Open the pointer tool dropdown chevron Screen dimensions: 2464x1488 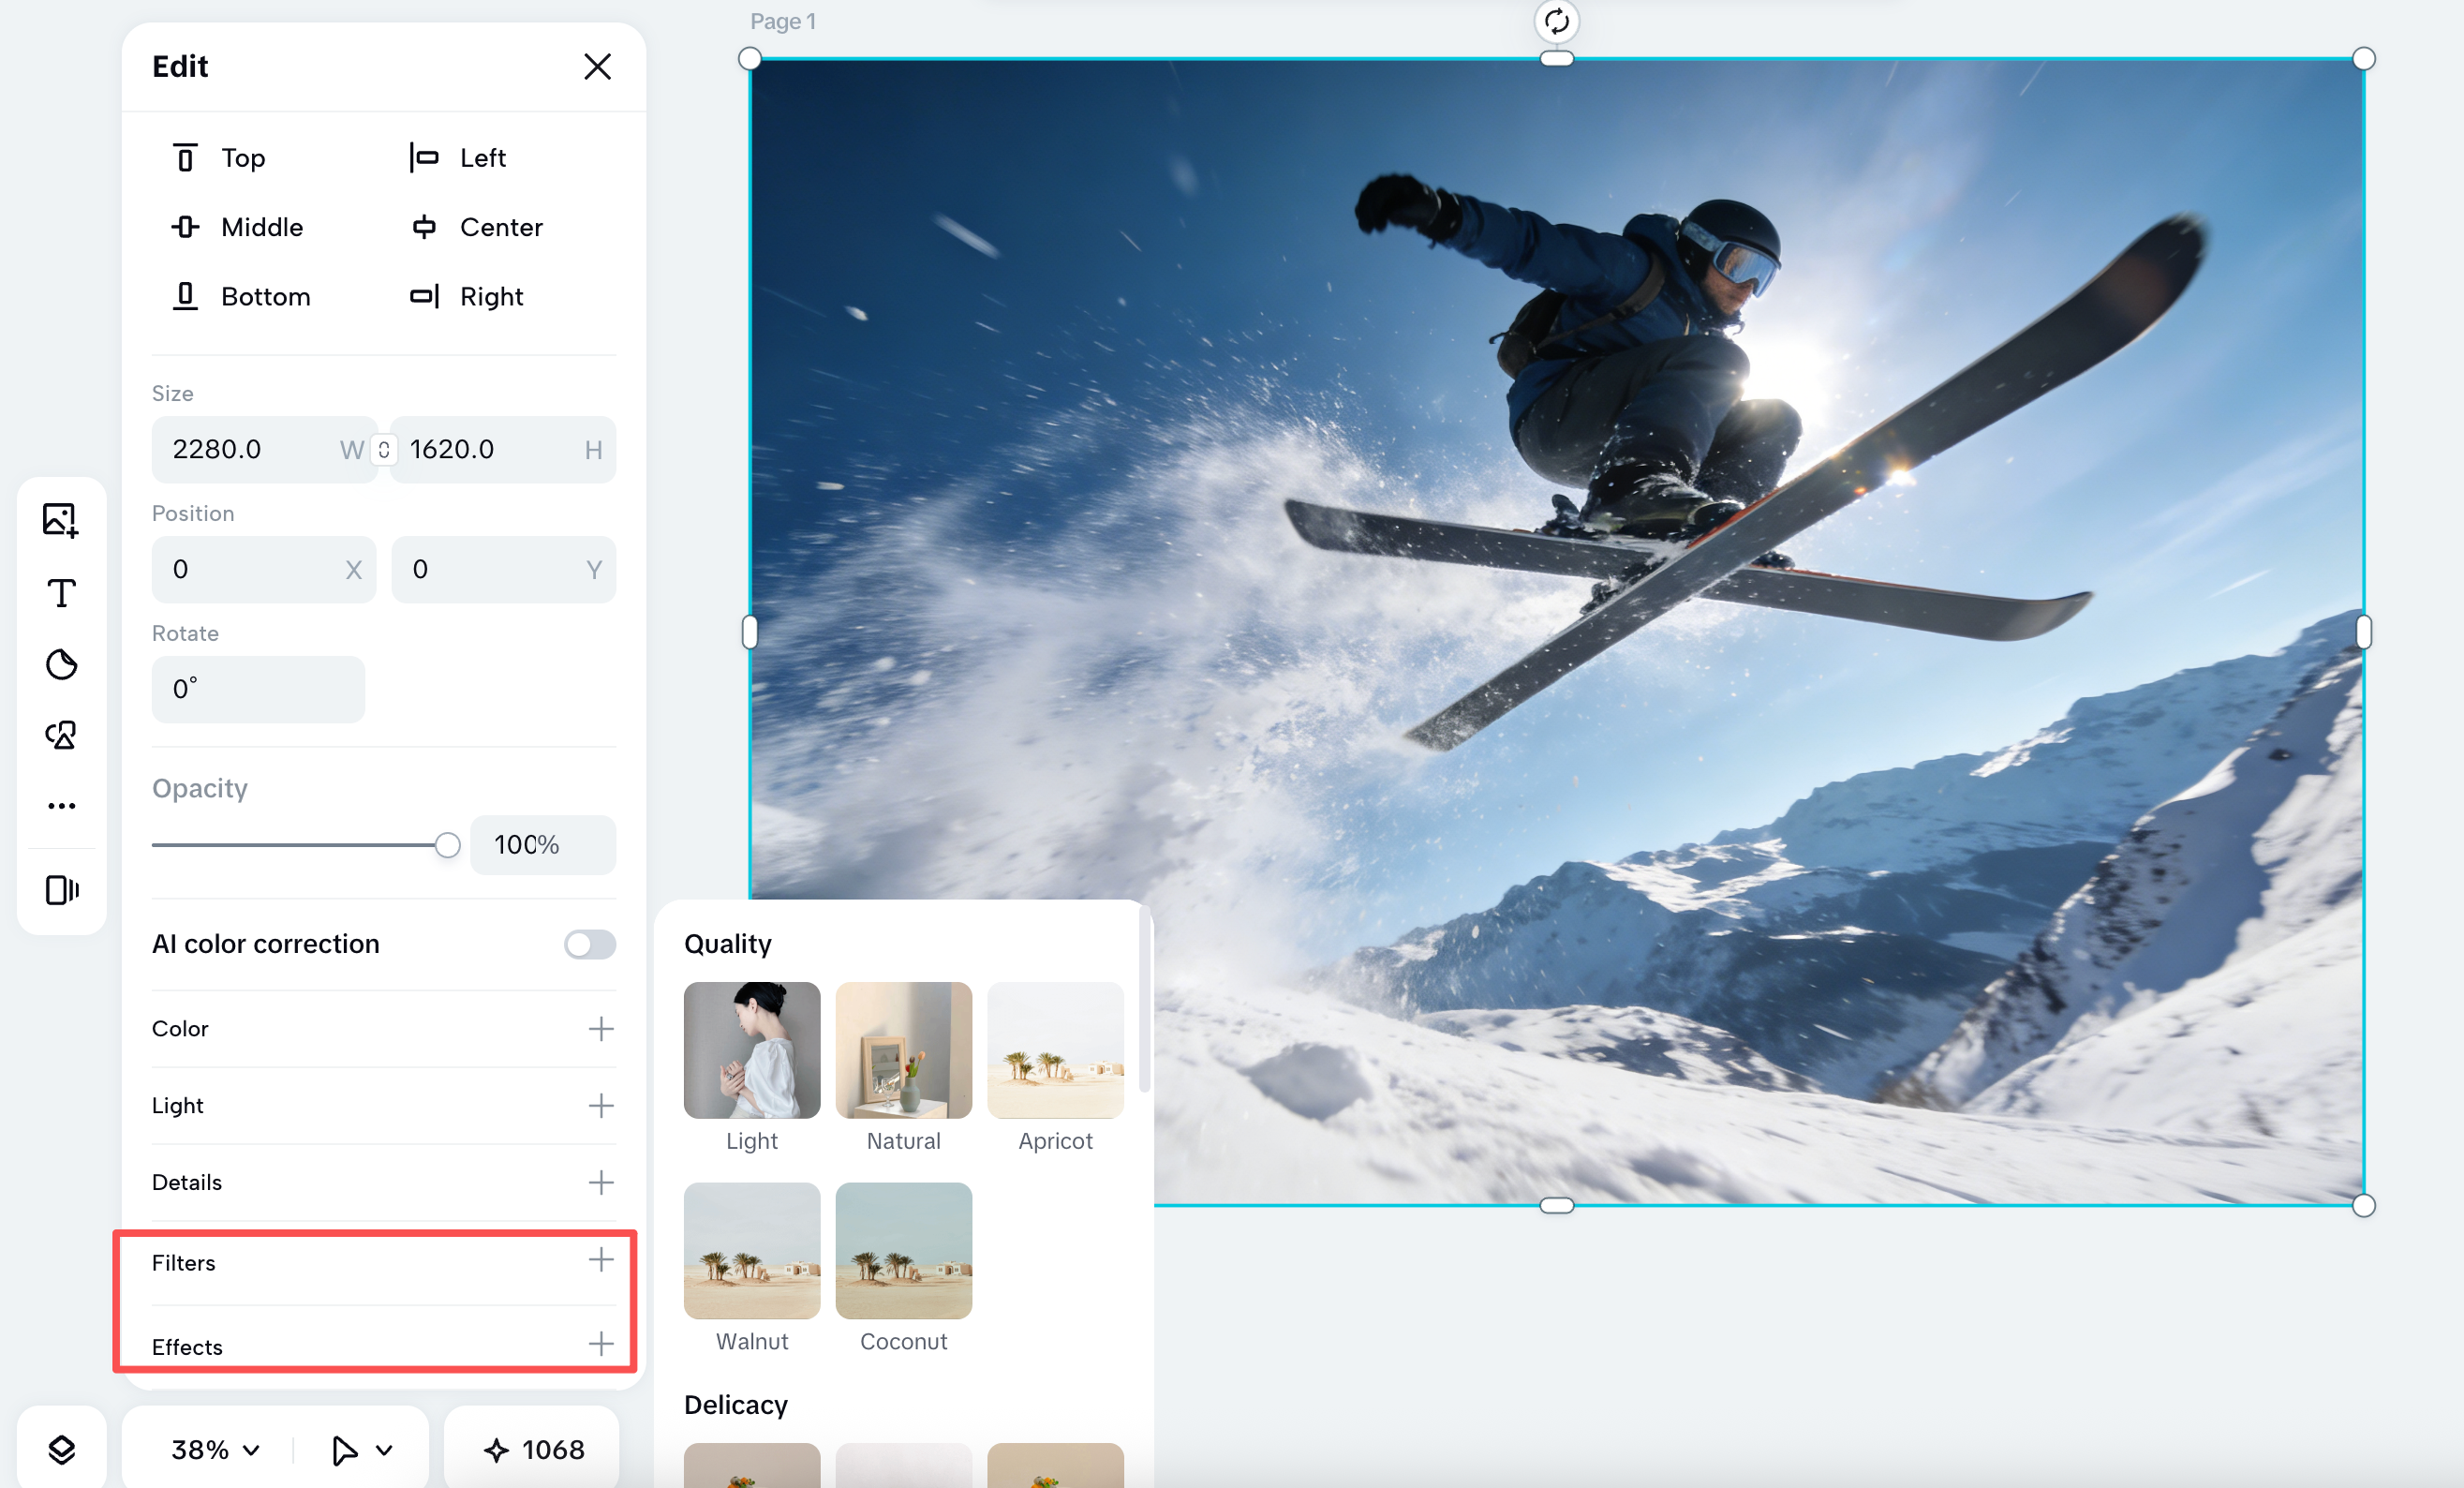pos(384,1450)
